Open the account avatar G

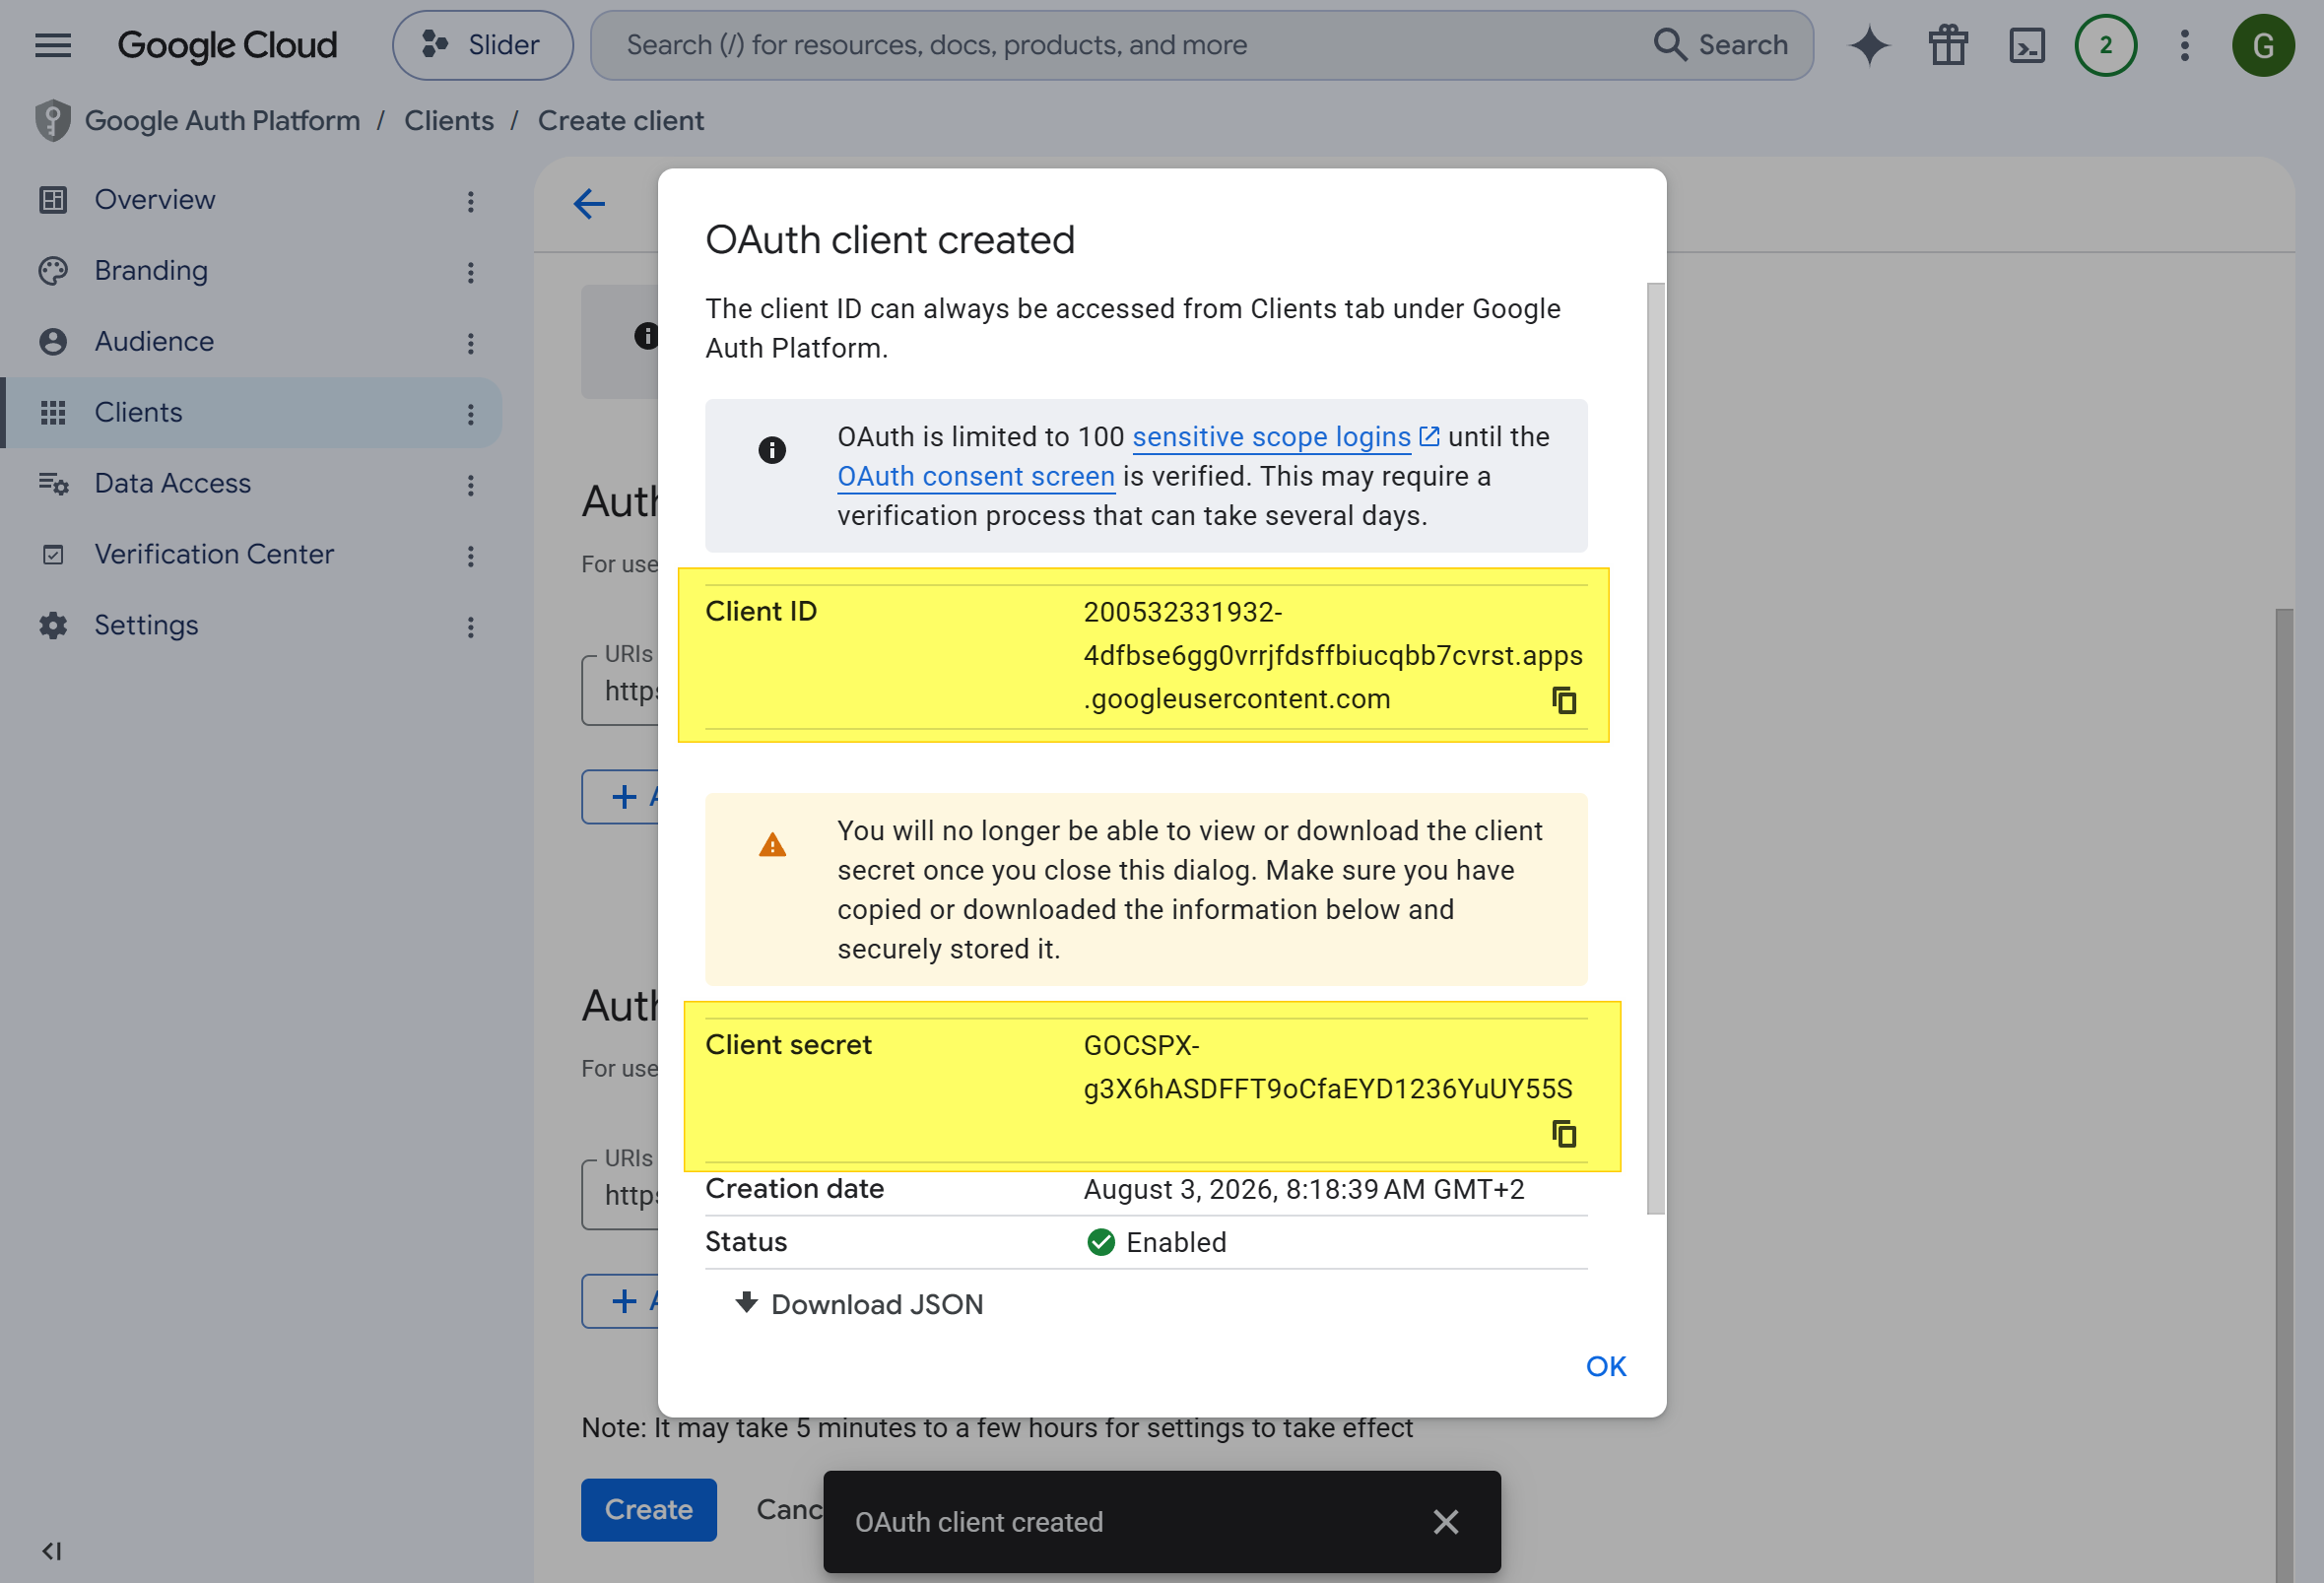click(2263, 45)
